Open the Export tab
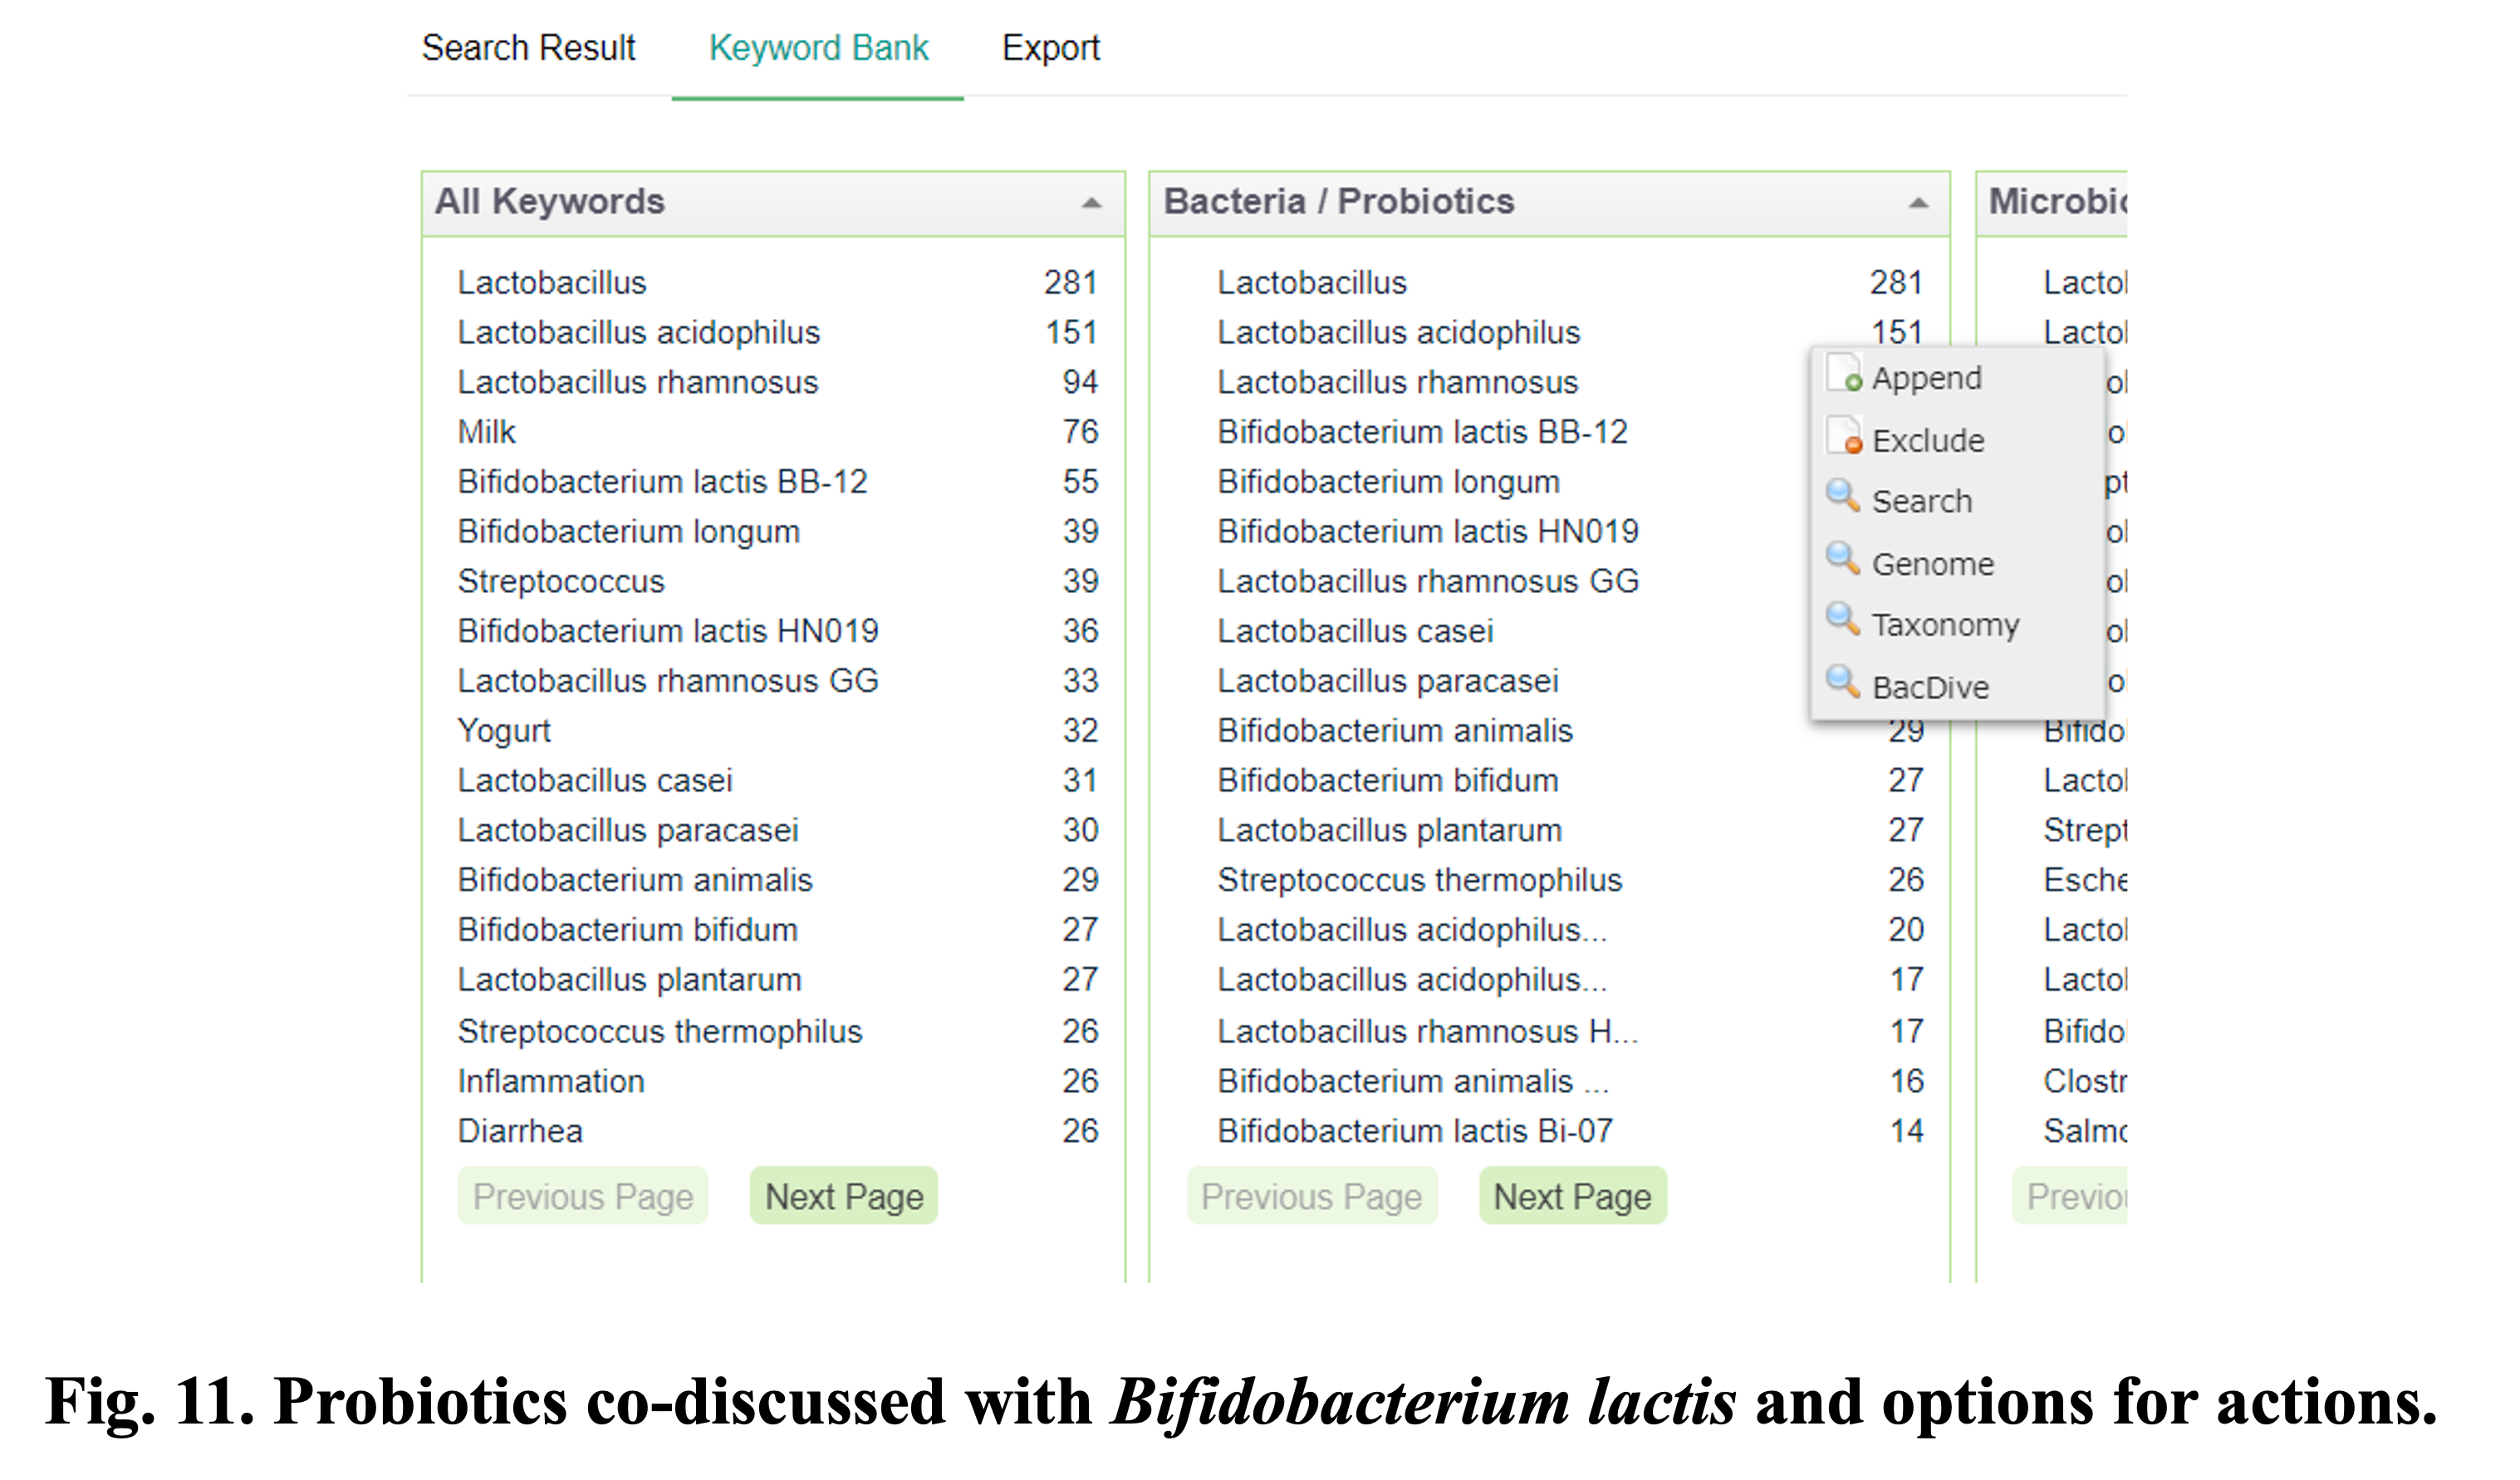 [1050, 48]
